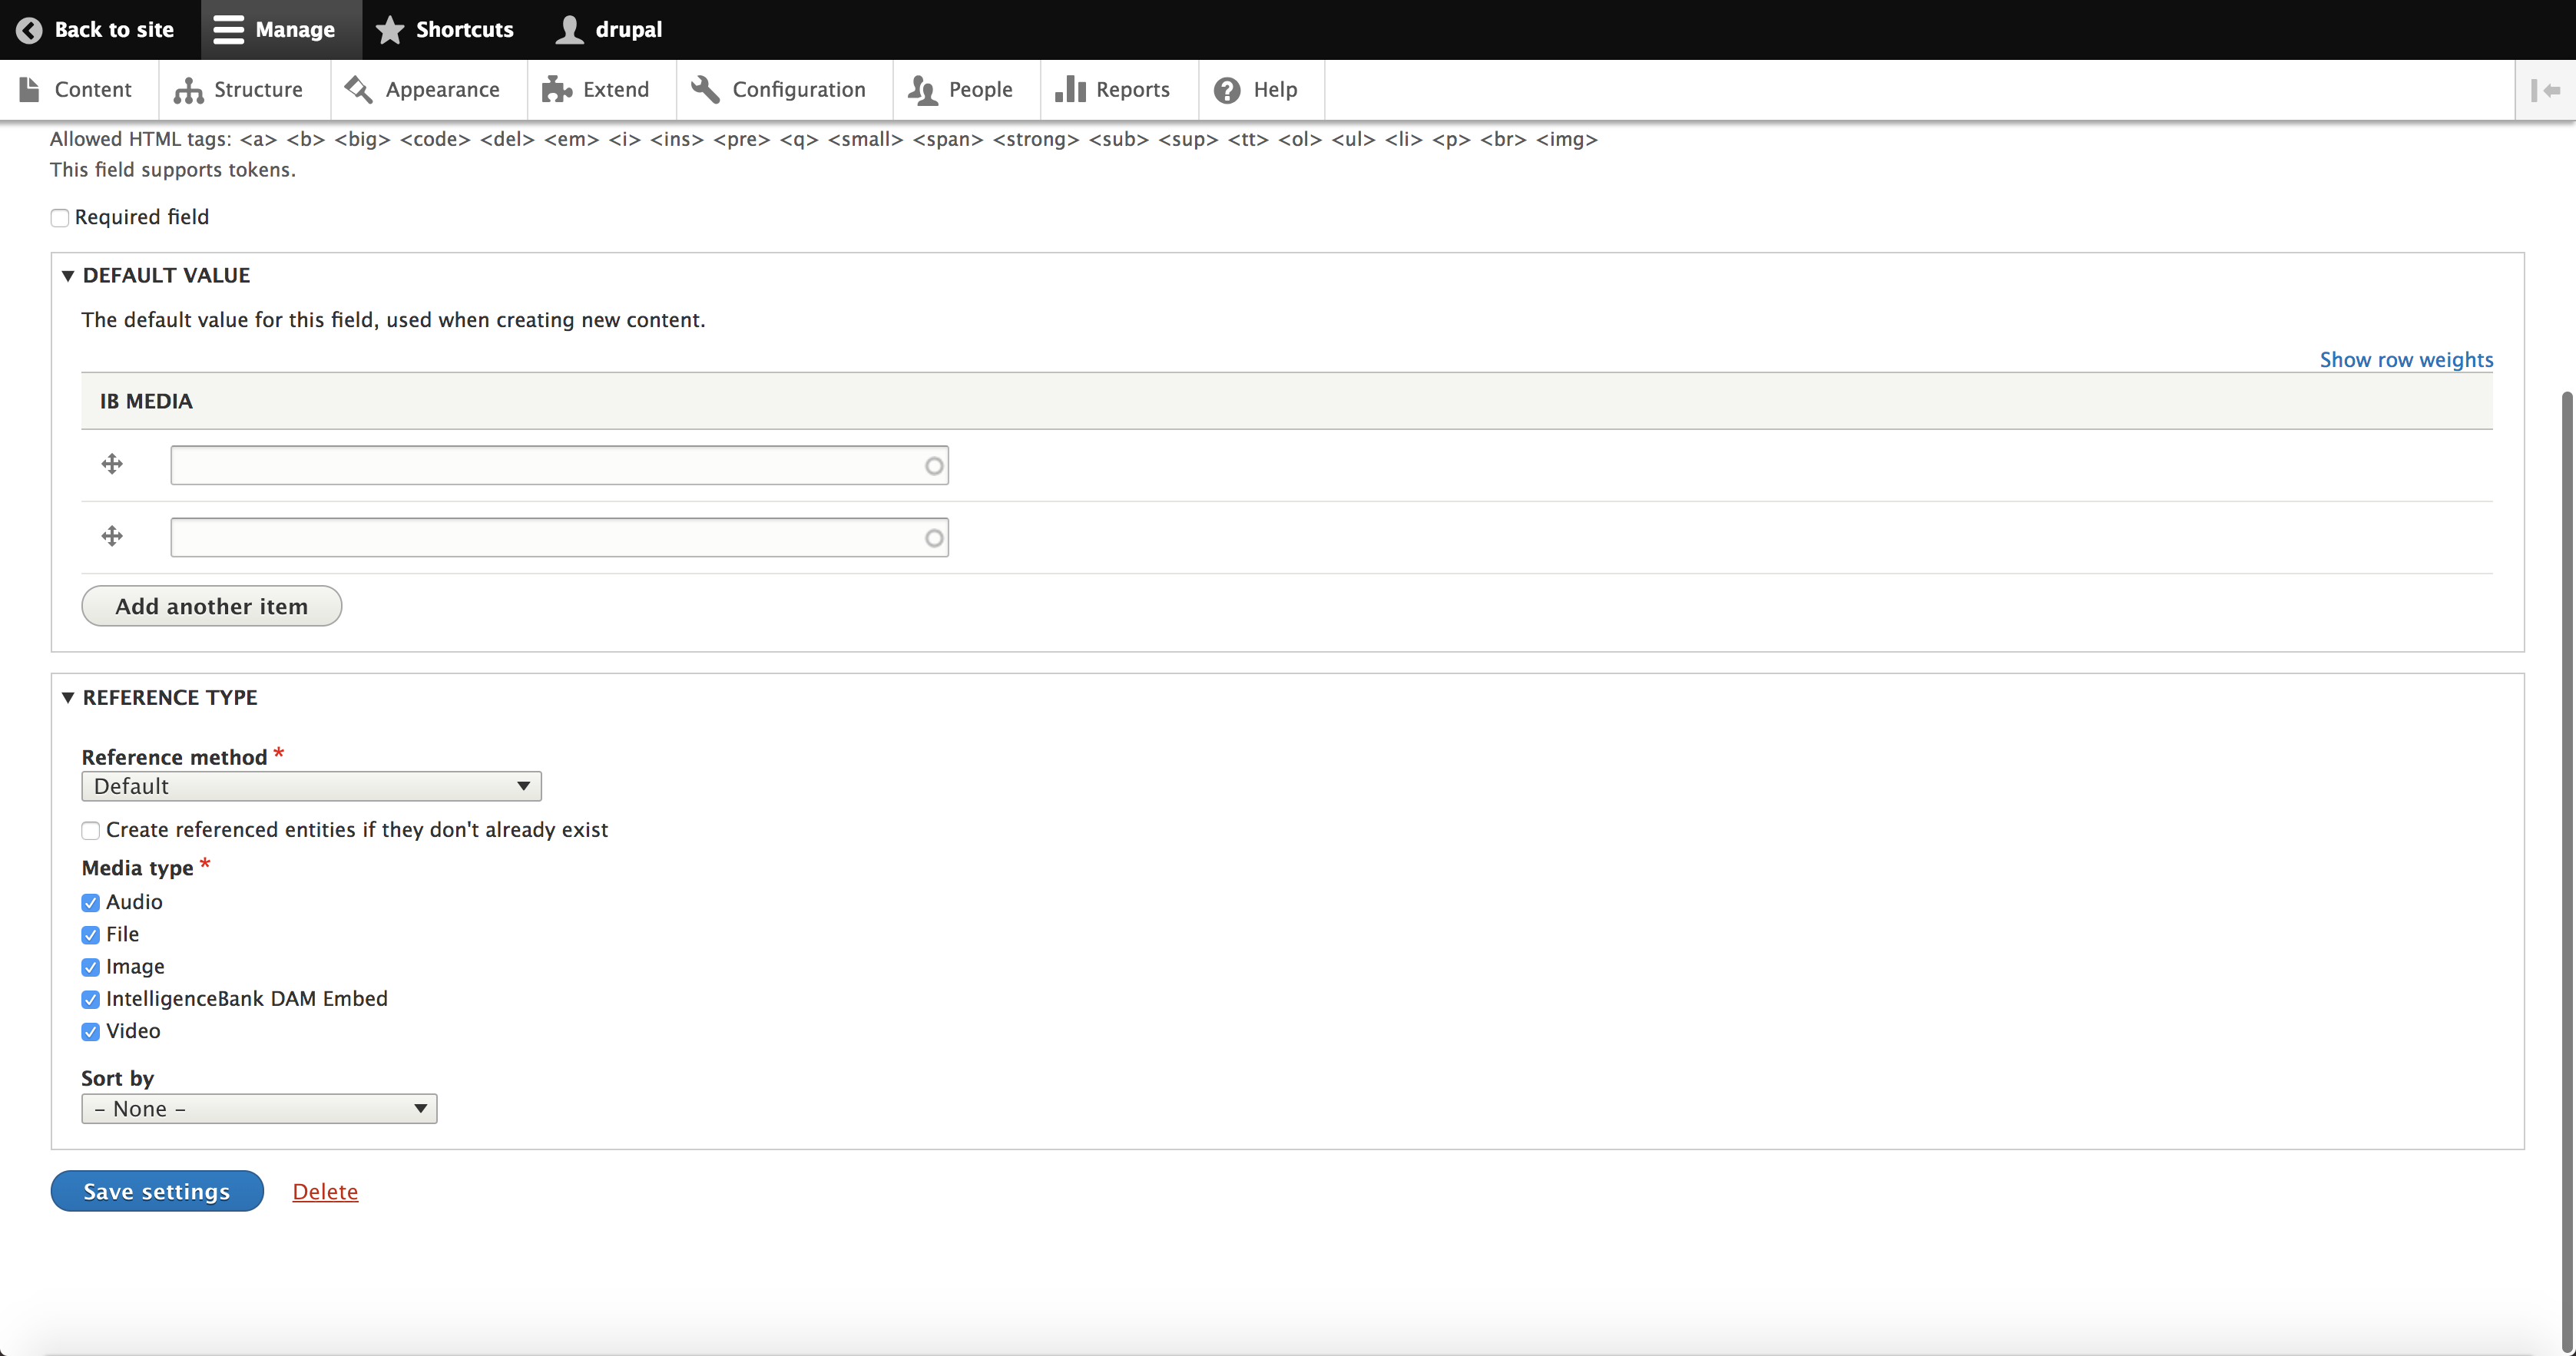Open the Reports menu item
The width and height of the screenshot is (2576, 1356).
coord(1113,90)
